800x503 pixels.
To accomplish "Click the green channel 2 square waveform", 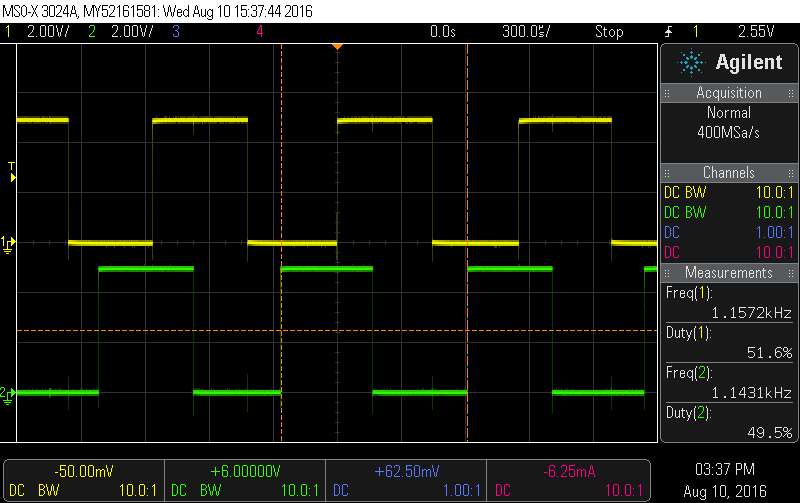I will [x=145, y=269].
